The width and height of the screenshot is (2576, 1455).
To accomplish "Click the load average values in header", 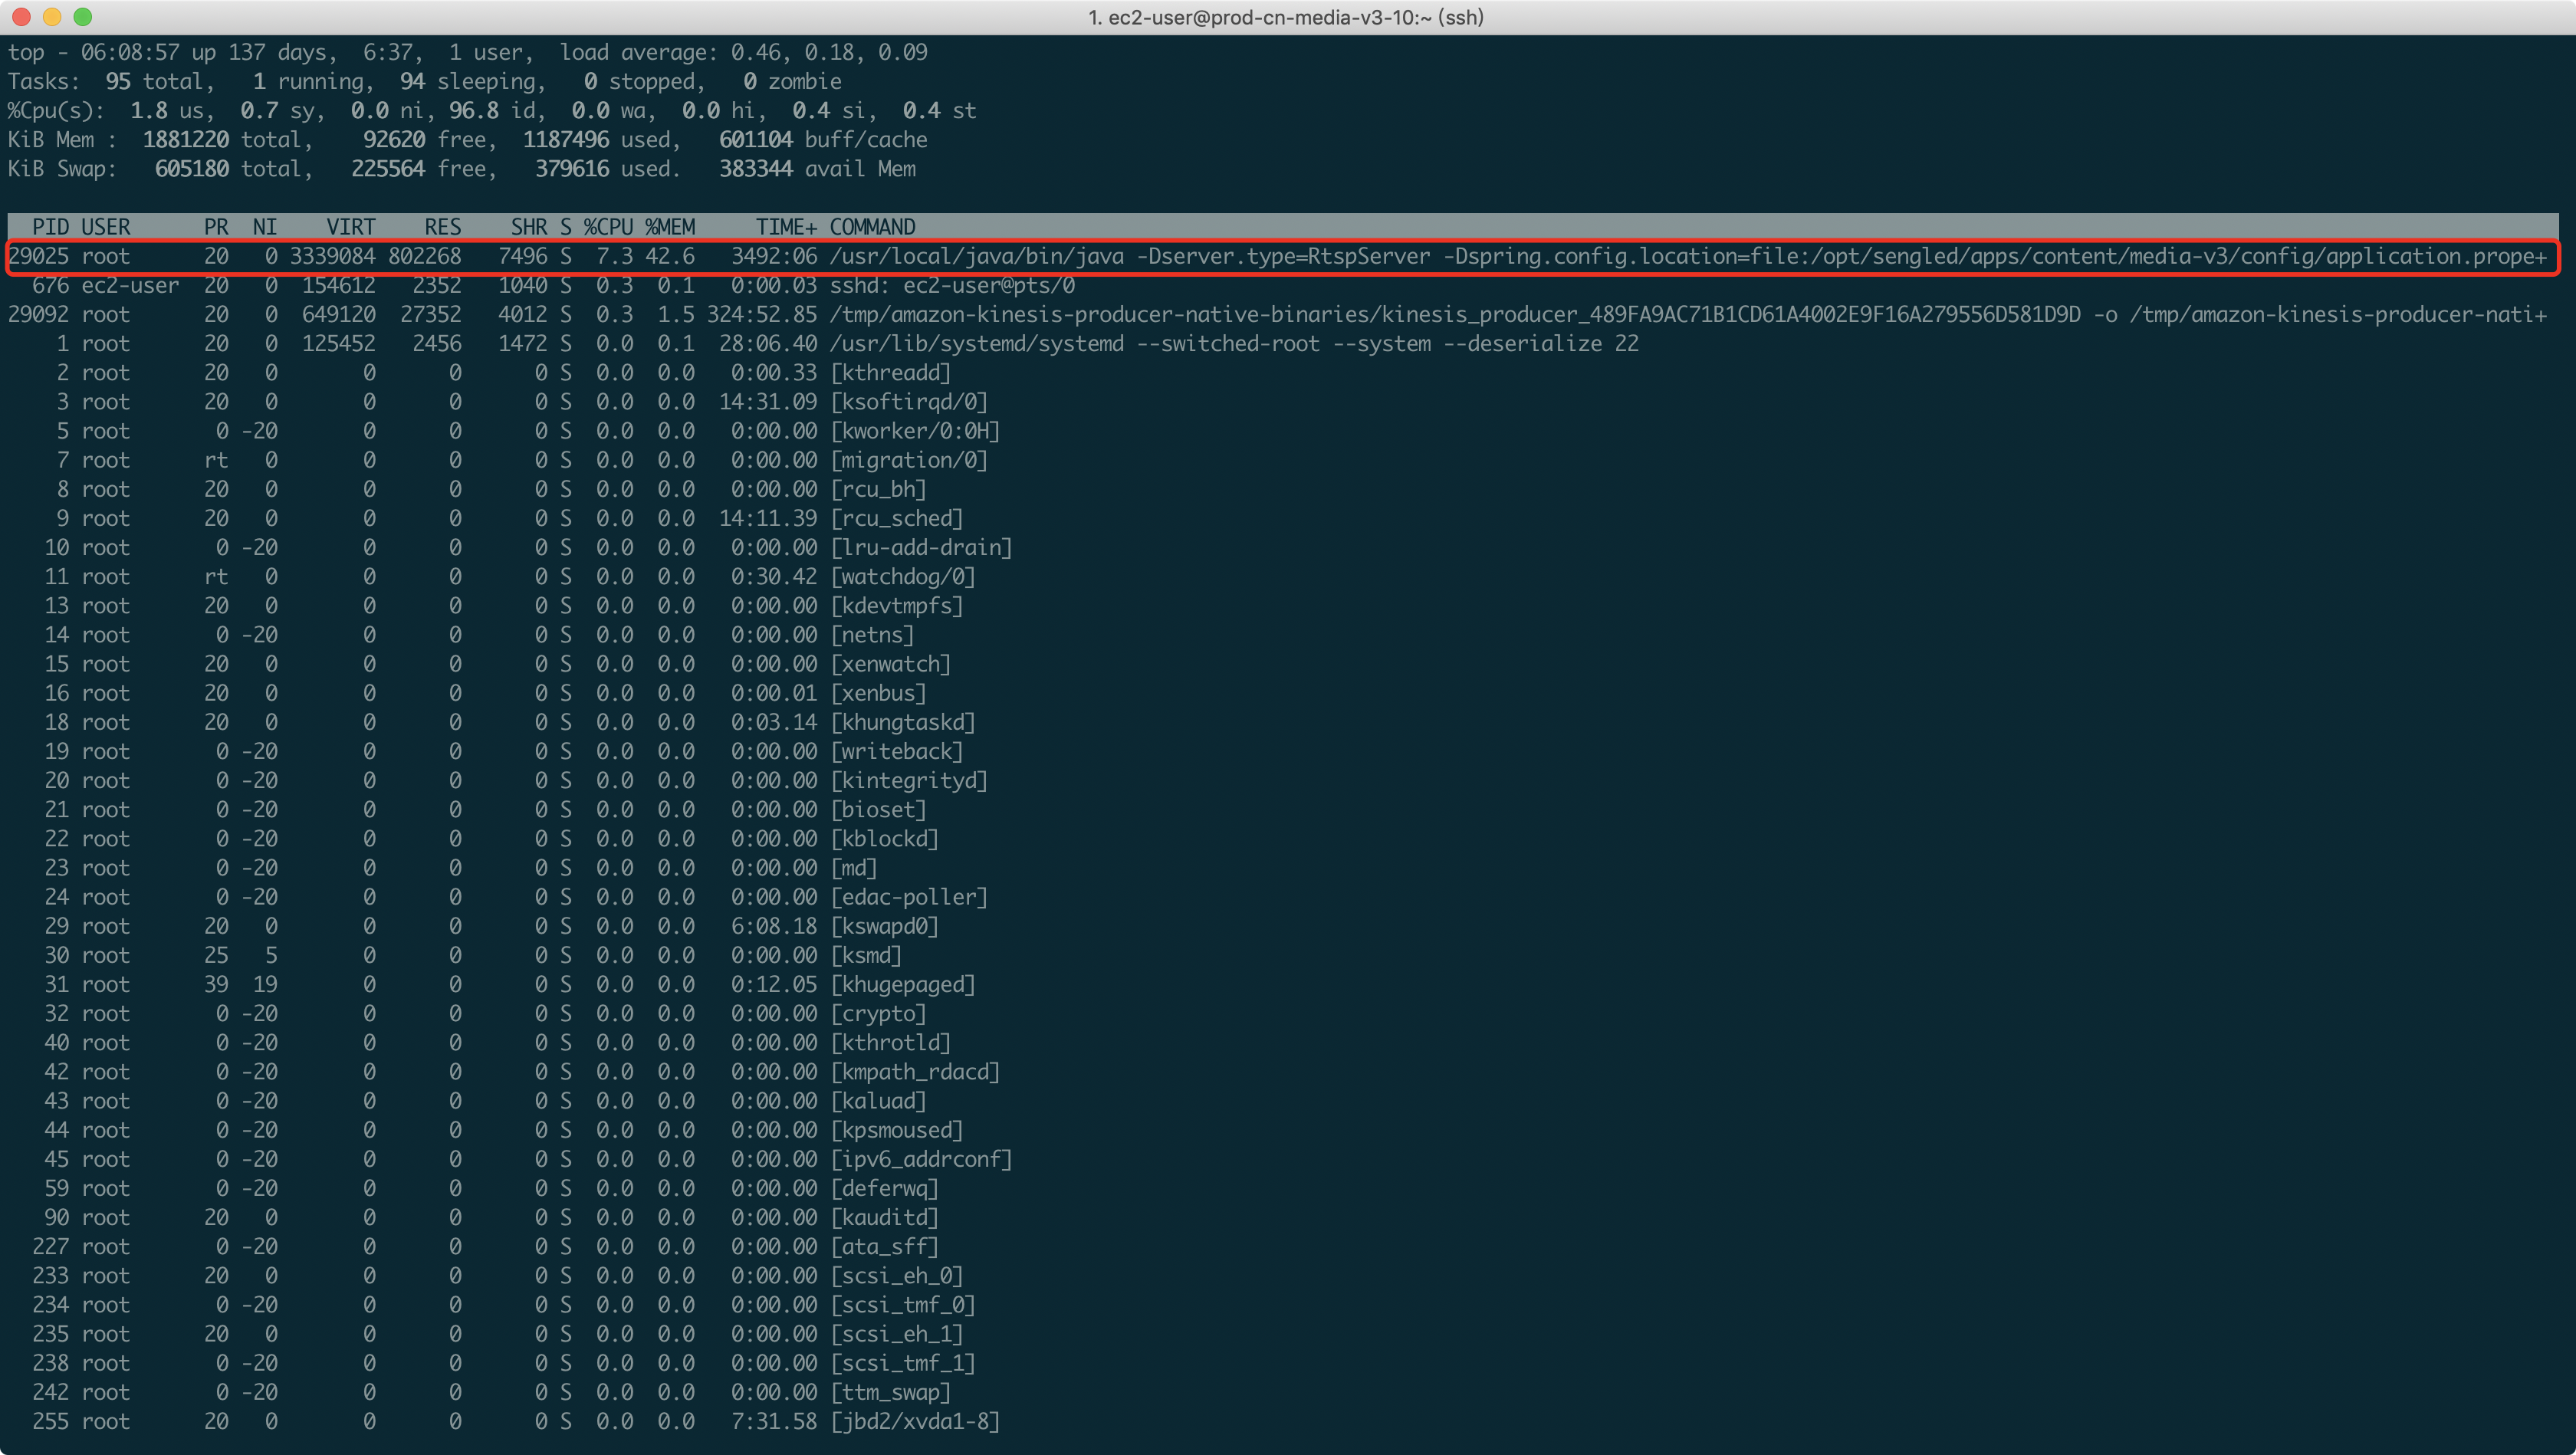I will [828, 52].
